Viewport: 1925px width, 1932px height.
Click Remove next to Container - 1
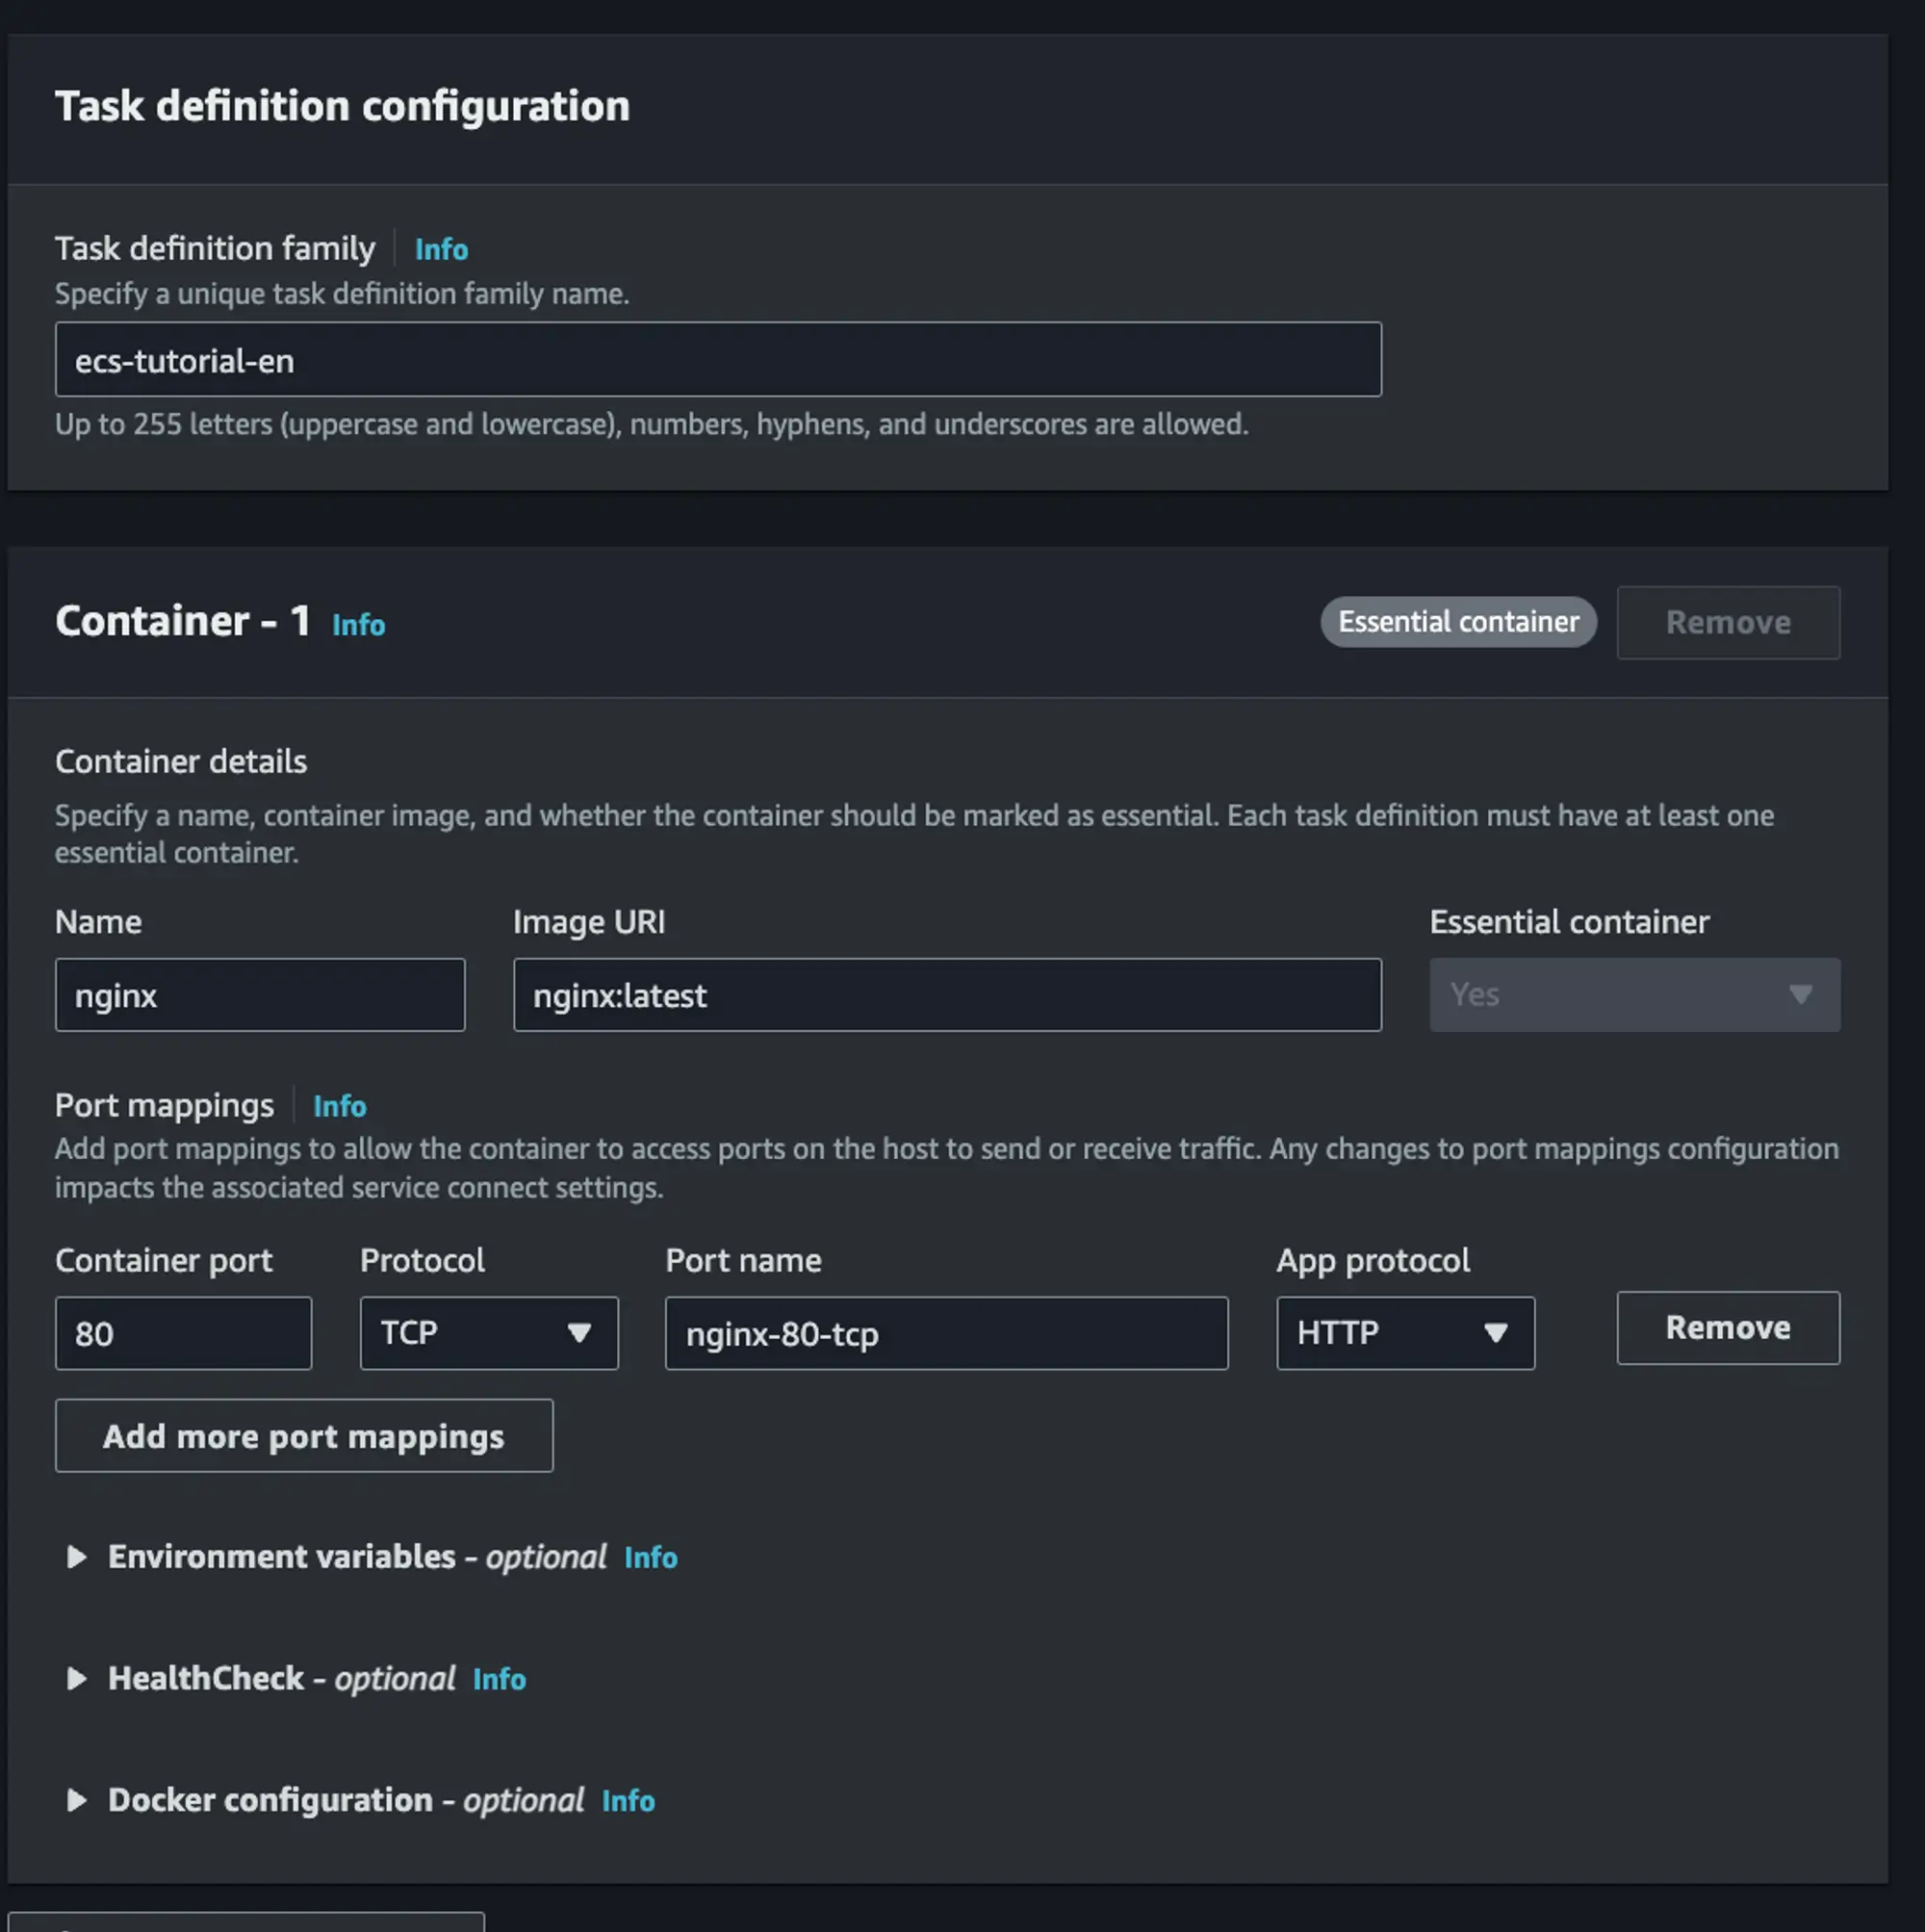click(1728, 622)
